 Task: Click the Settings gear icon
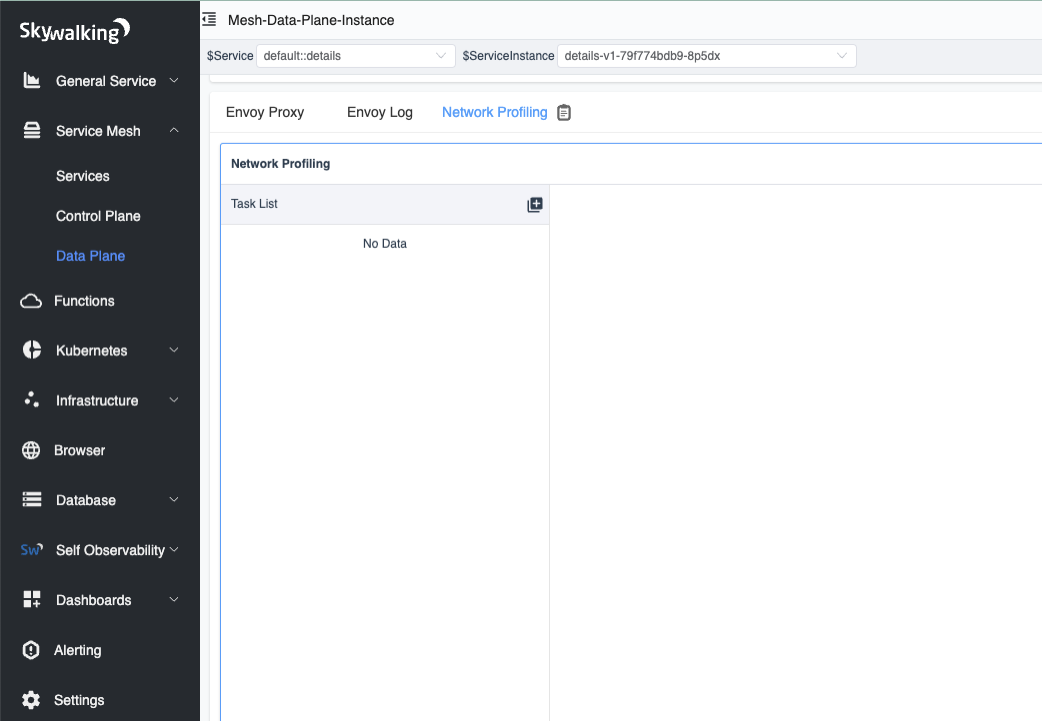point(31,700)
